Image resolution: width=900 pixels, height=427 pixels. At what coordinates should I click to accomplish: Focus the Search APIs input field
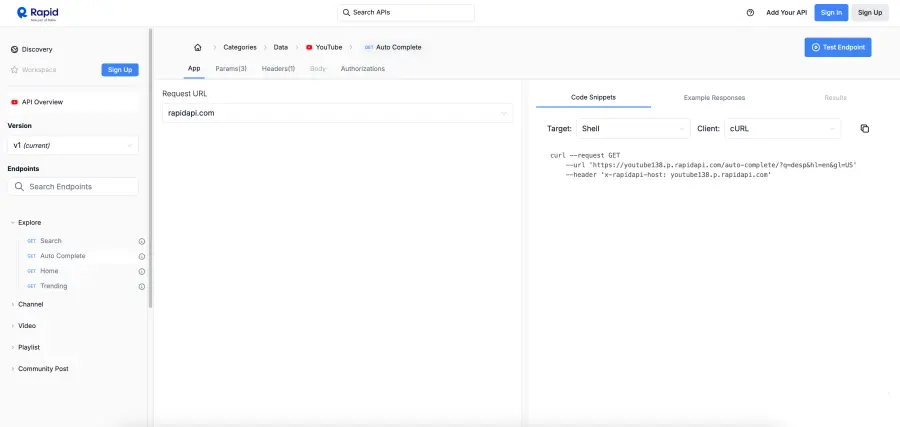(x=406, y=12)
